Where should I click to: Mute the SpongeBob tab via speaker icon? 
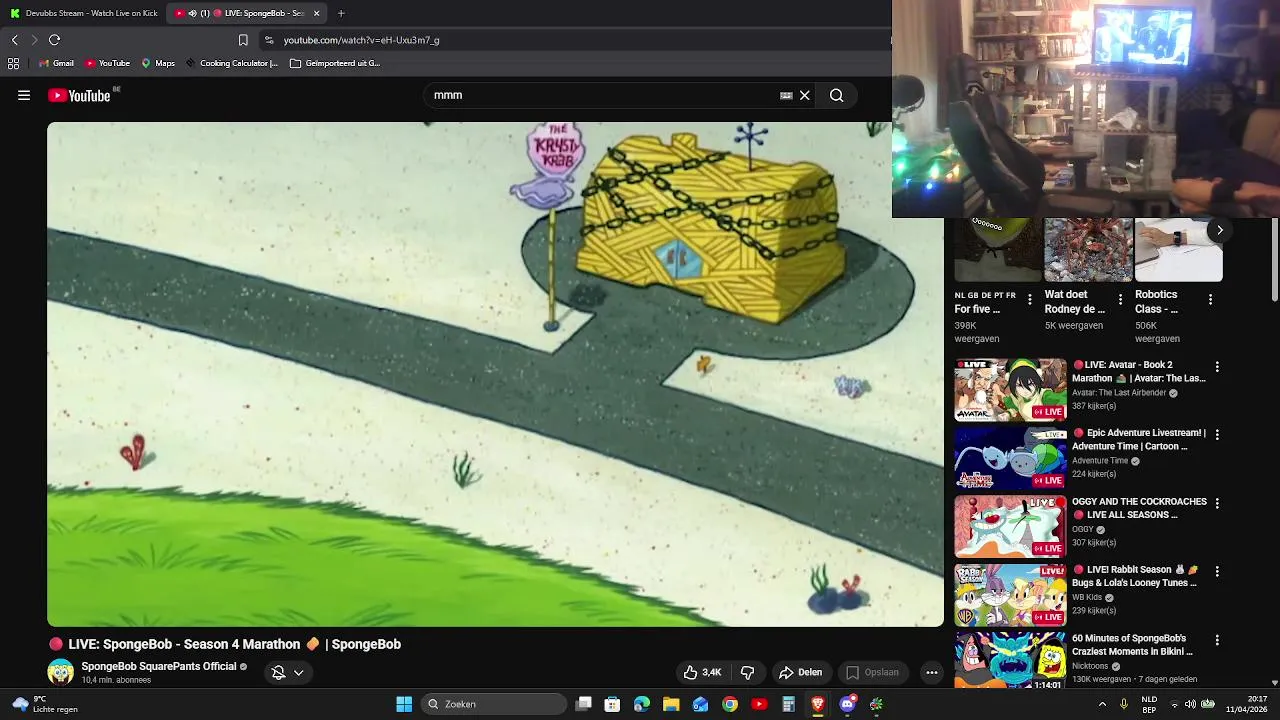coord(192,13)
